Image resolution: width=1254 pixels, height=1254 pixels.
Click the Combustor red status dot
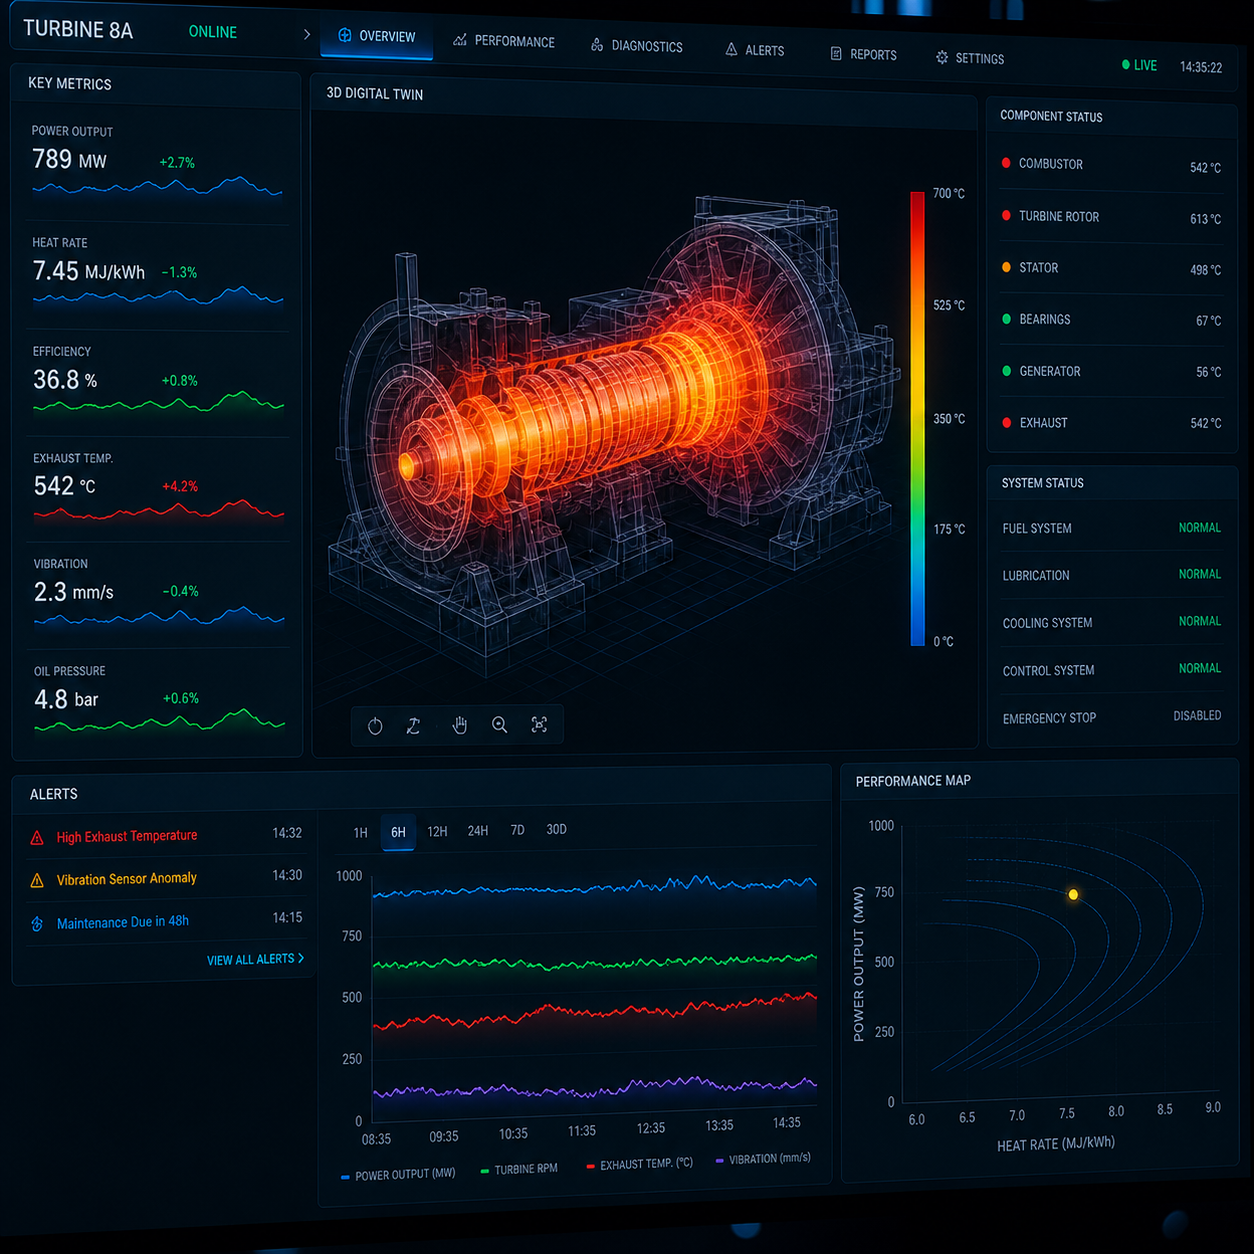pos(1006,162)
